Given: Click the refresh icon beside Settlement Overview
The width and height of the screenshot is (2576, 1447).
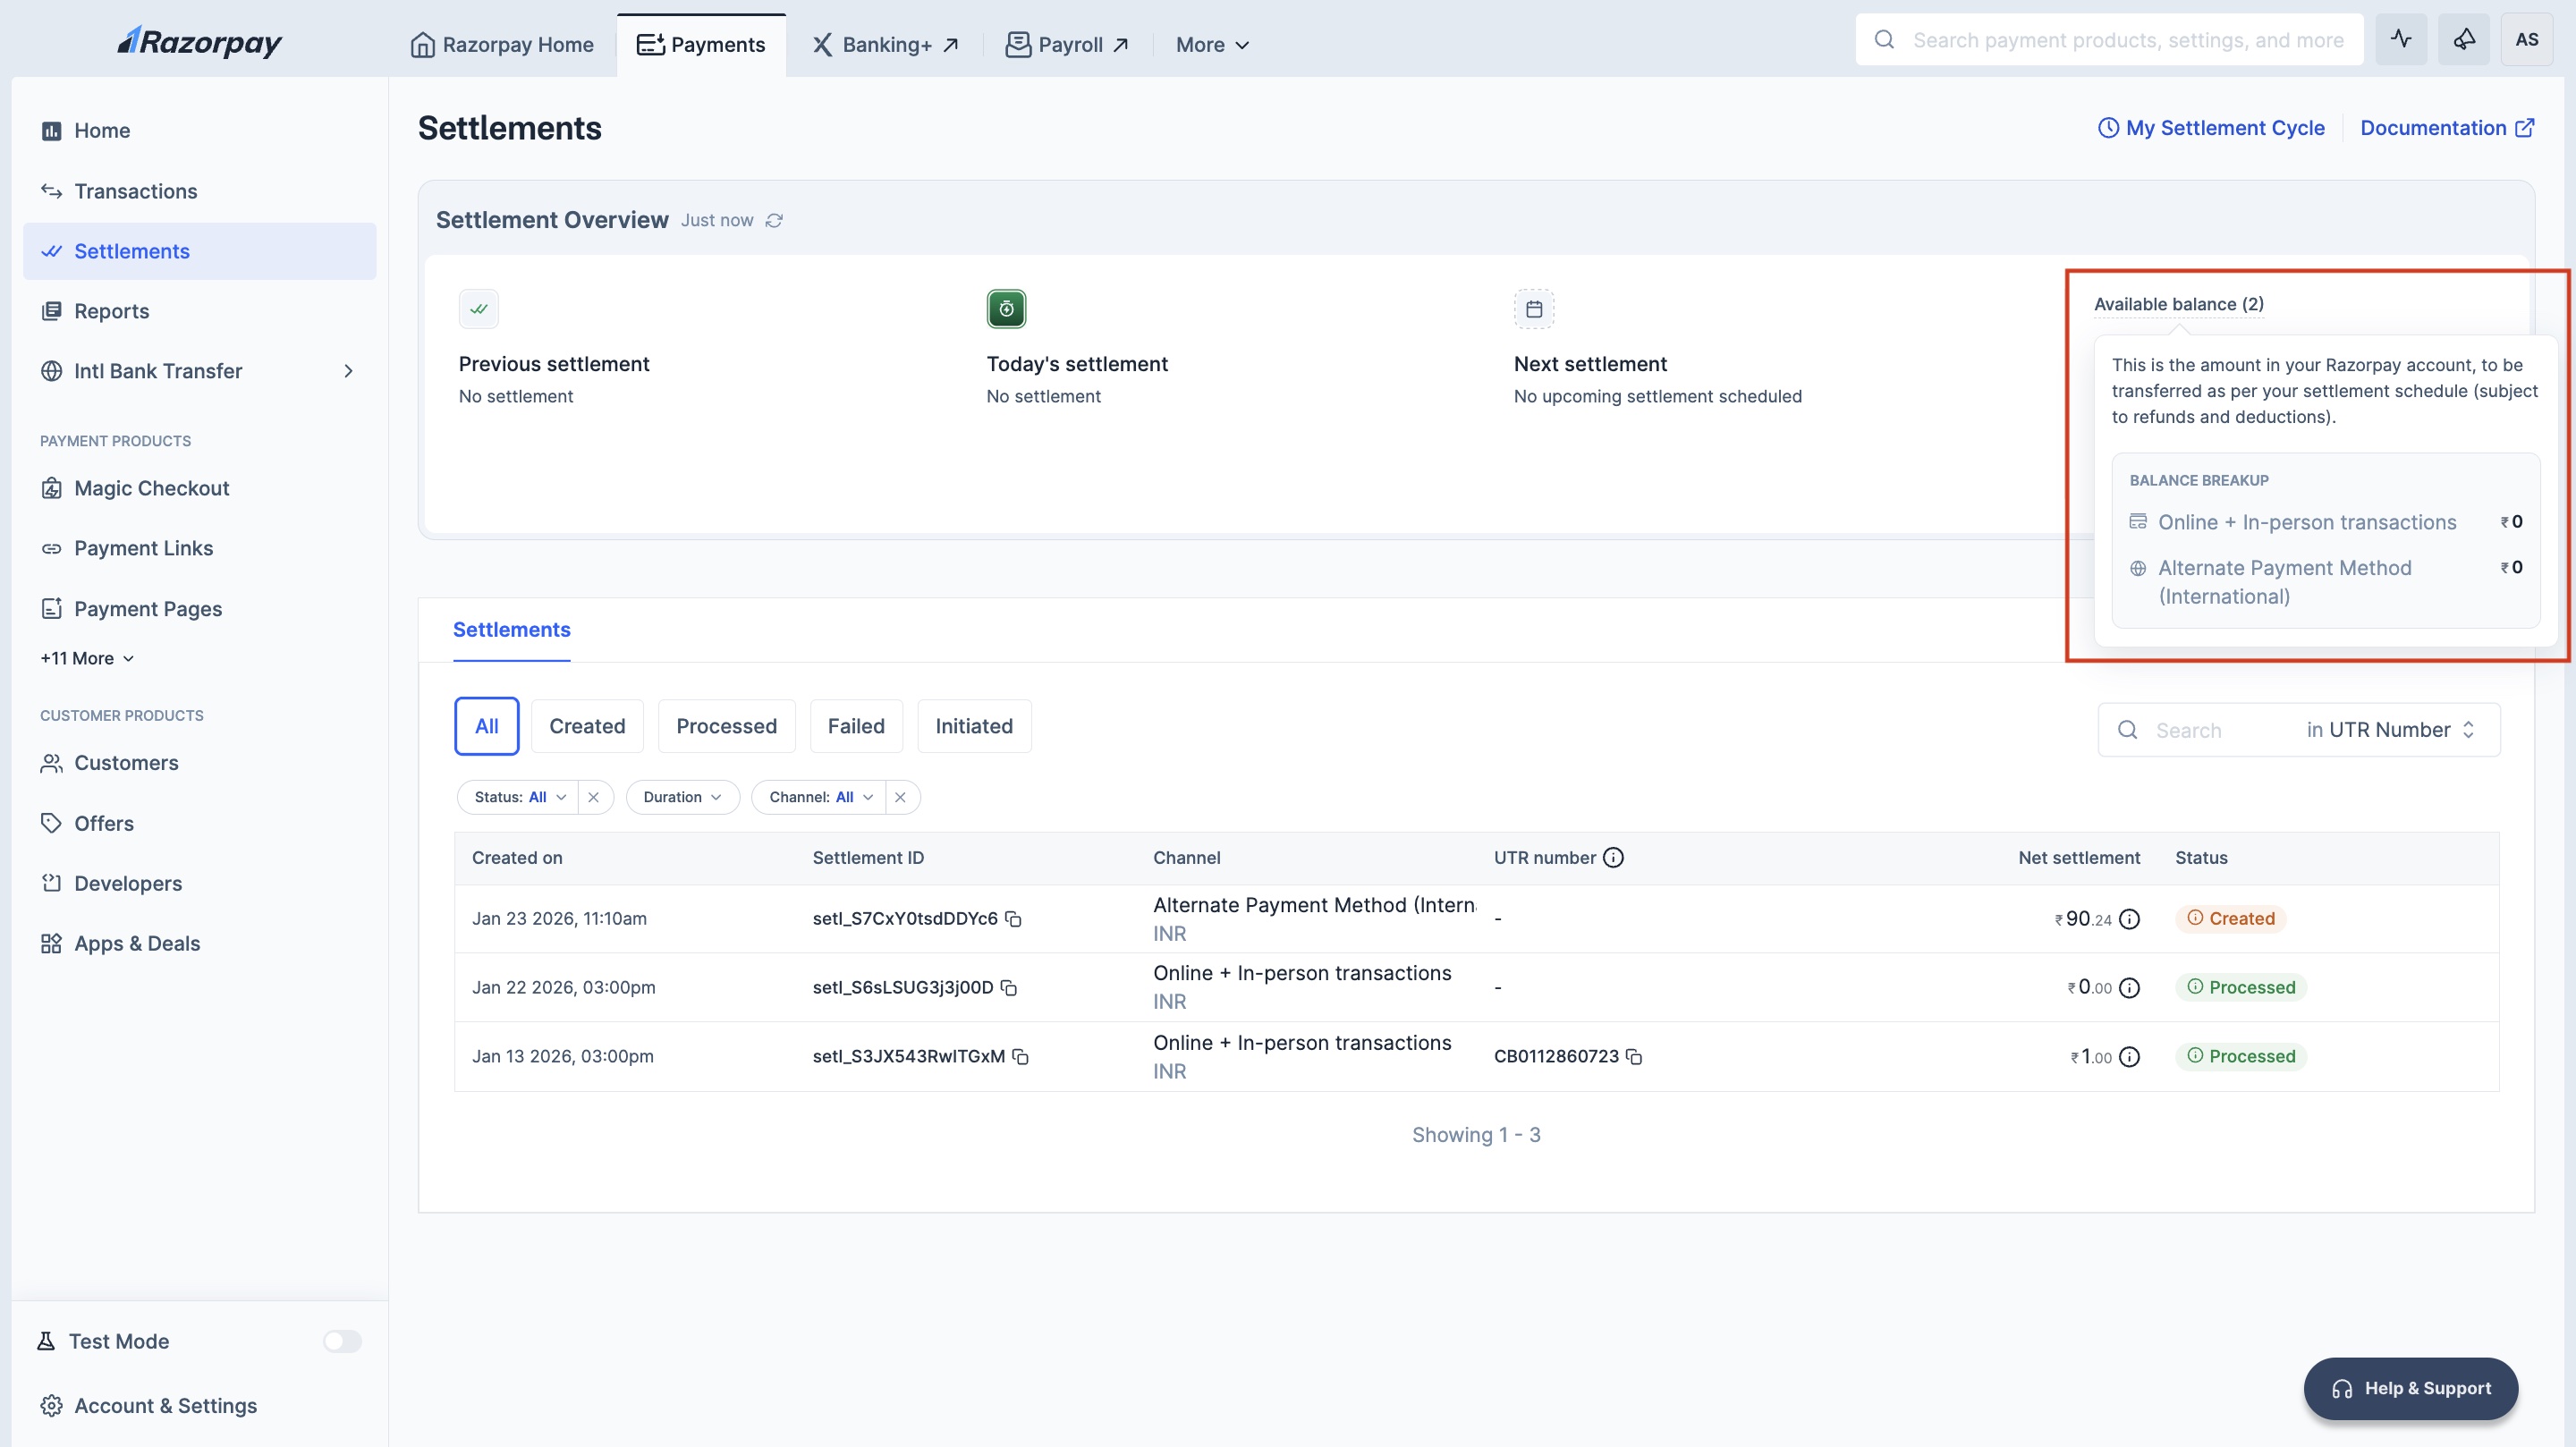Looking at the screenshot, I should tap(774, 220).
